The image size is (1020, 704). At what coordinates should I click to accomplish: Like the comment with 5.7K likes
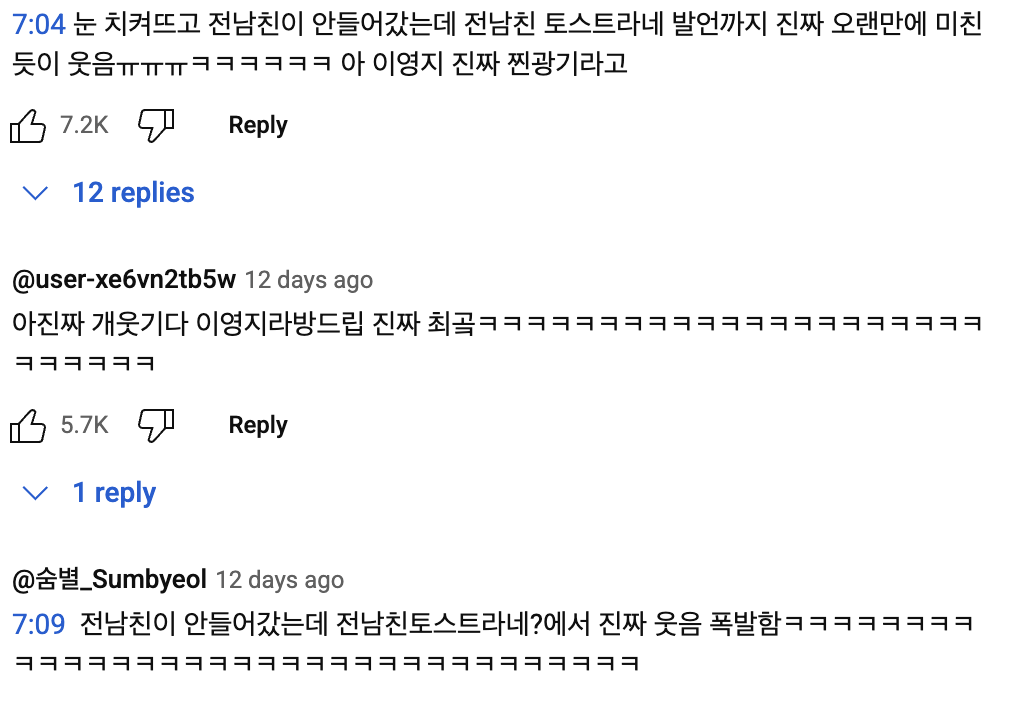click(28, 426)
